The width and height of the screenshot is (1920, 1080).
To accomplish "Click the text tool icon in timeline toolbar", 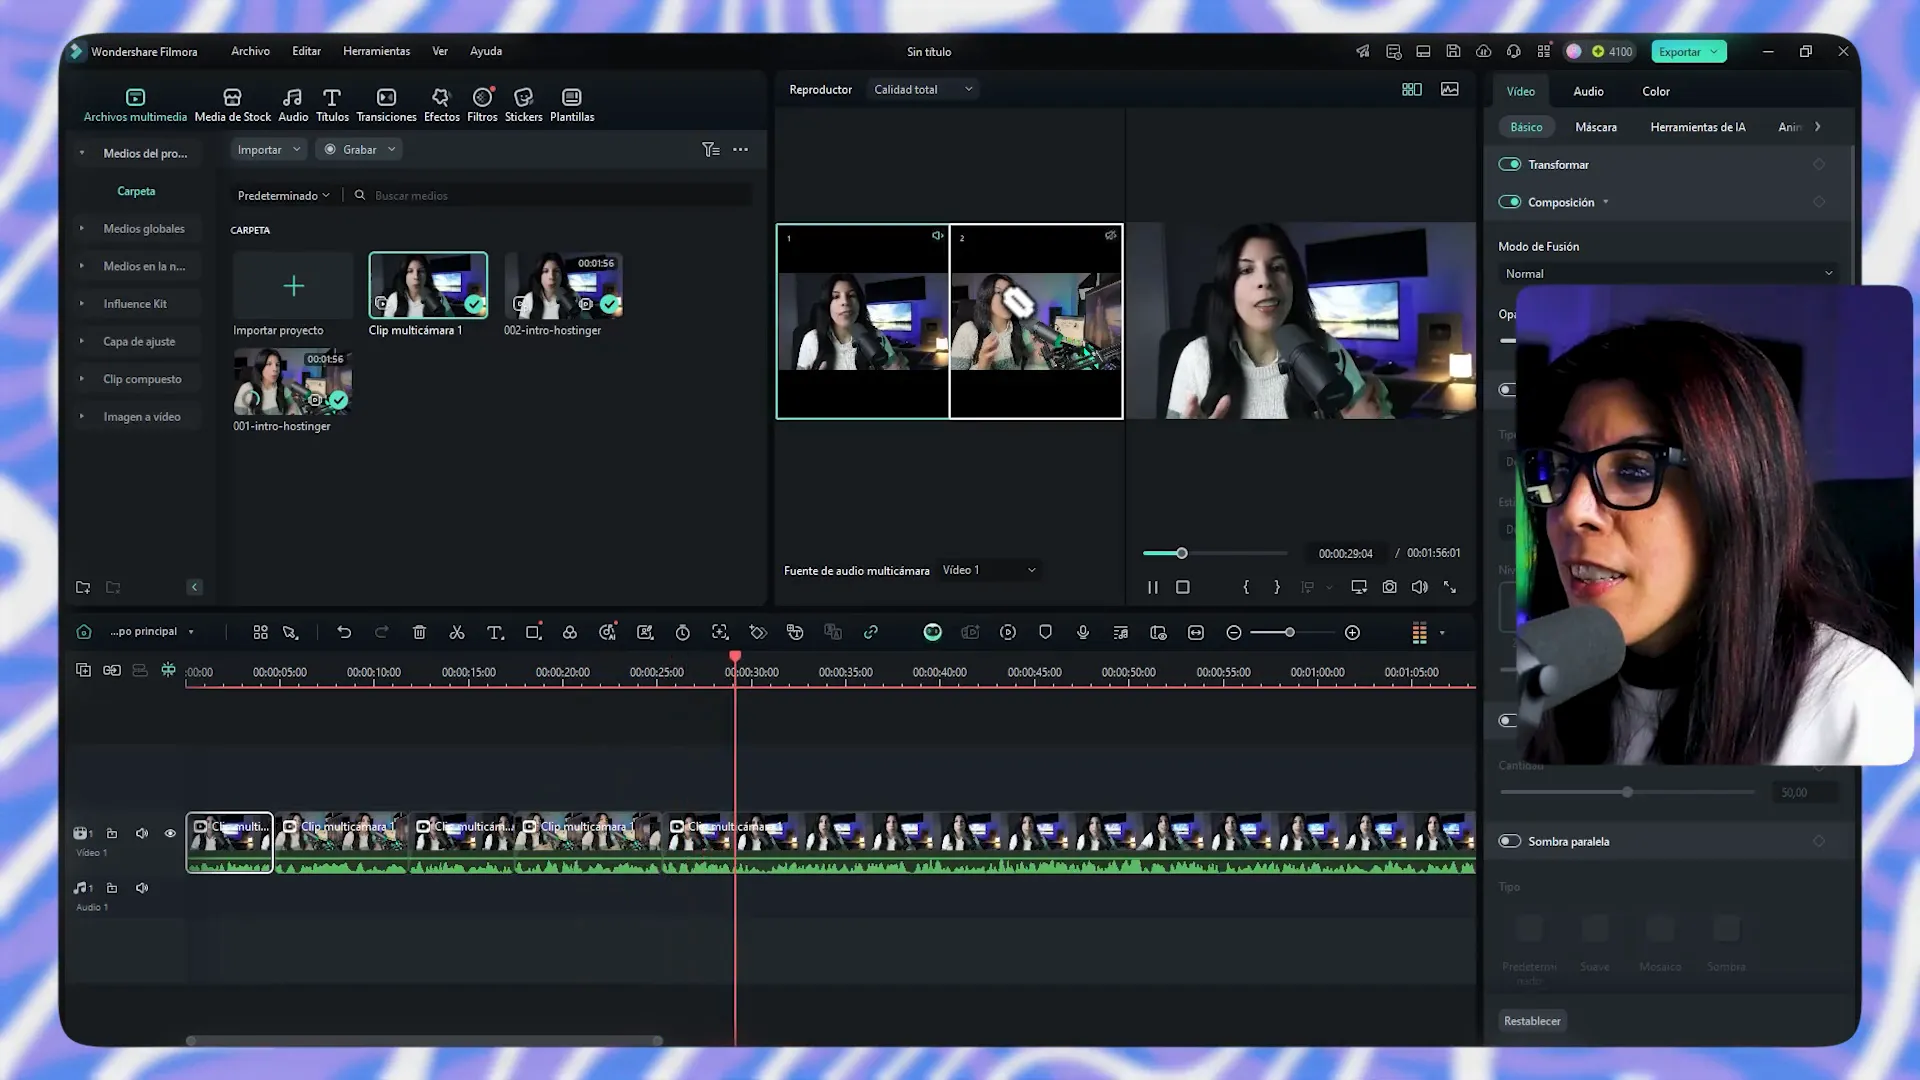I will point(495,632).
